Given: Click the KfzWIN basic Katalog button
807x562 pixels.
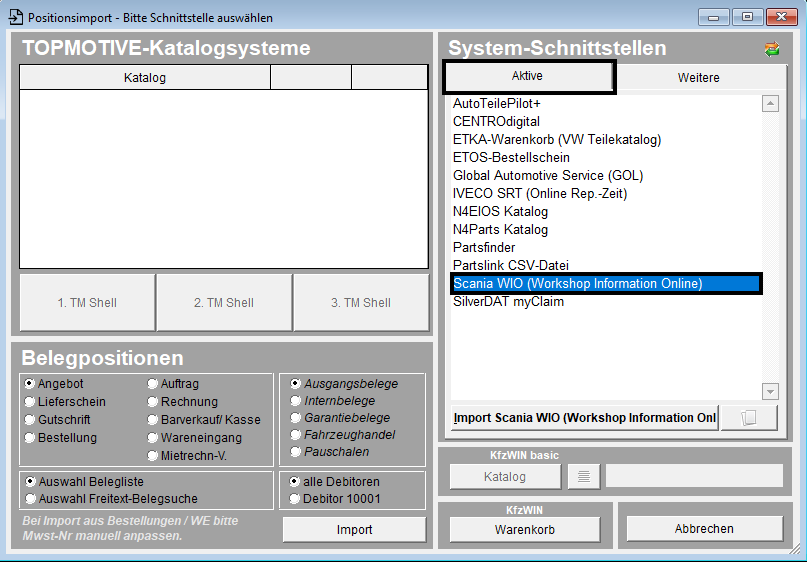Looking at the screenshot, I should click(505, 477).
